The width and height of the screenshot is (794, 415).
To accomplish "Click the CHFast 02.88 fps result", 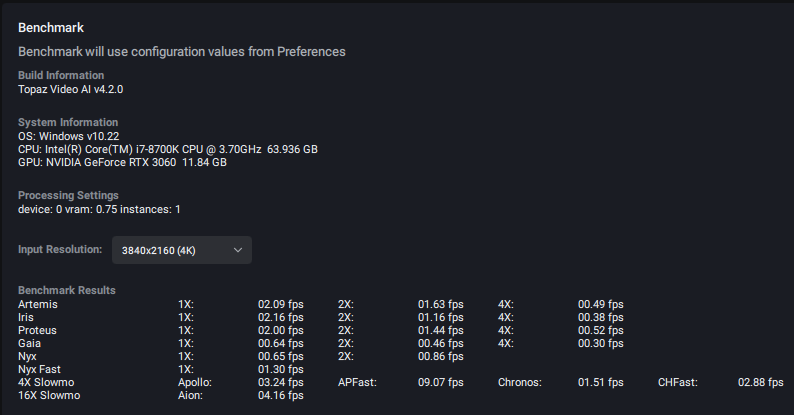I will tap(760, 382).
